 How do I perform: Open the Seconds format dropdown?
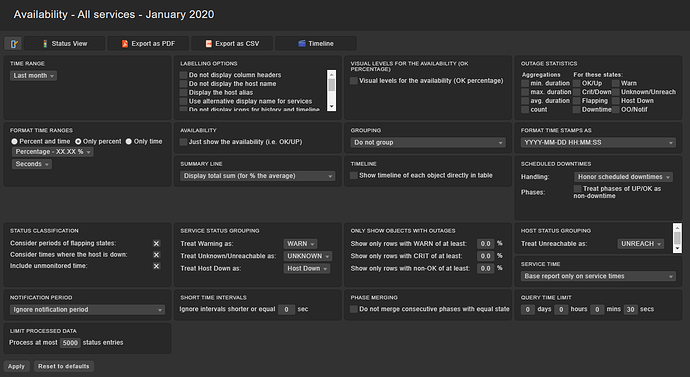(x=32, y=164)
